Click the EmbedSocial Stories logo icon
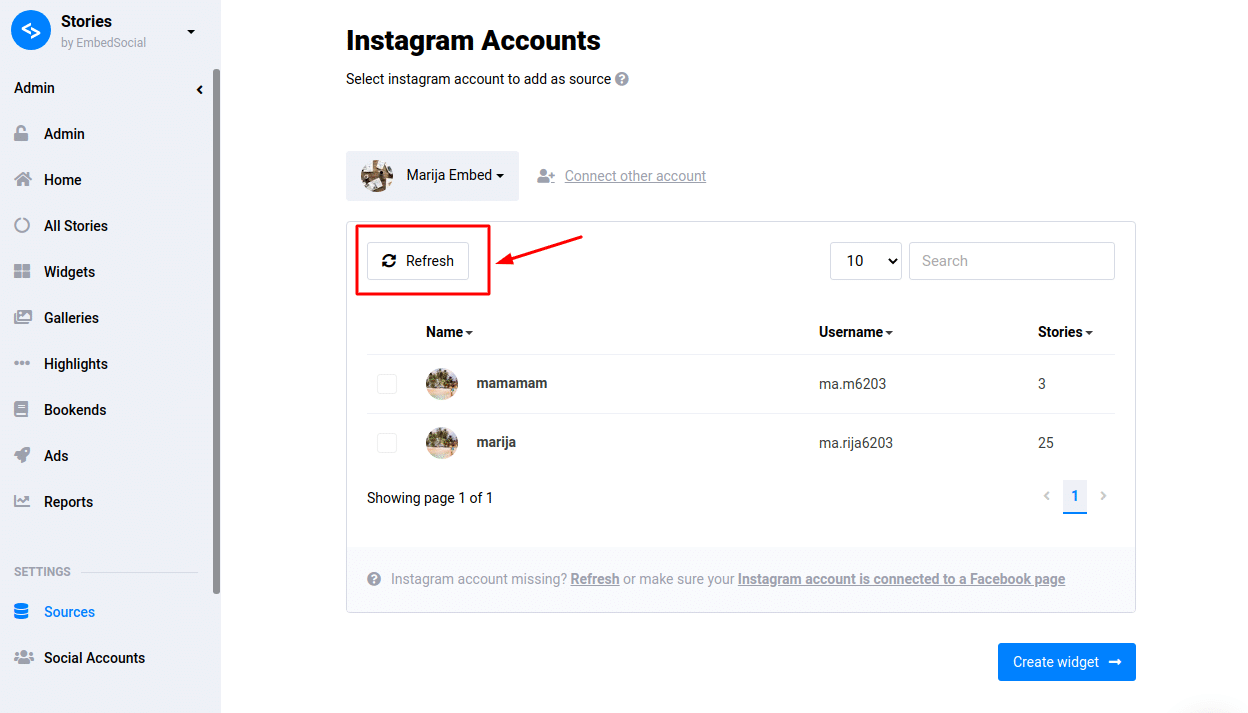The width and height of the screenshot is (1248, 713). 30,30
